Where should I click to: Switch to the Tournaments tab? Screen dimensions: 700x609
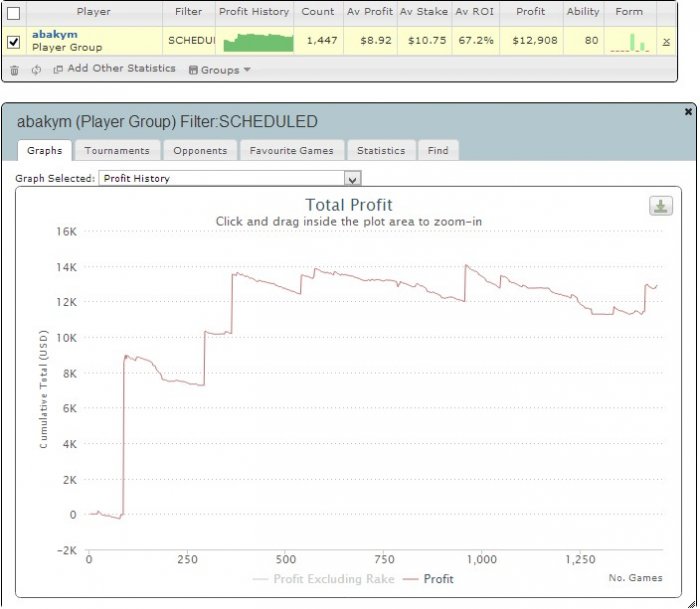(117, 150)
